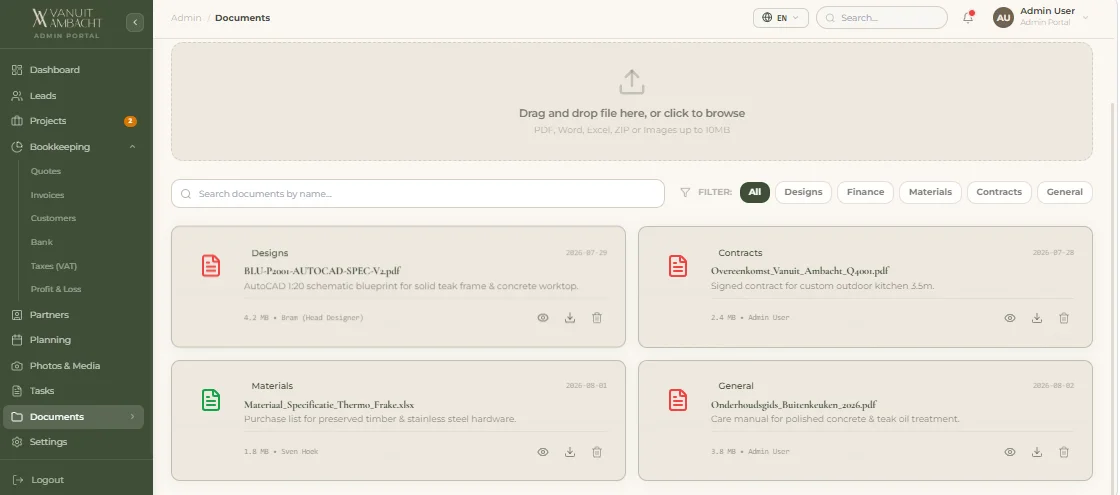
Task: Filter documents by Contracts
Action: 999,192
